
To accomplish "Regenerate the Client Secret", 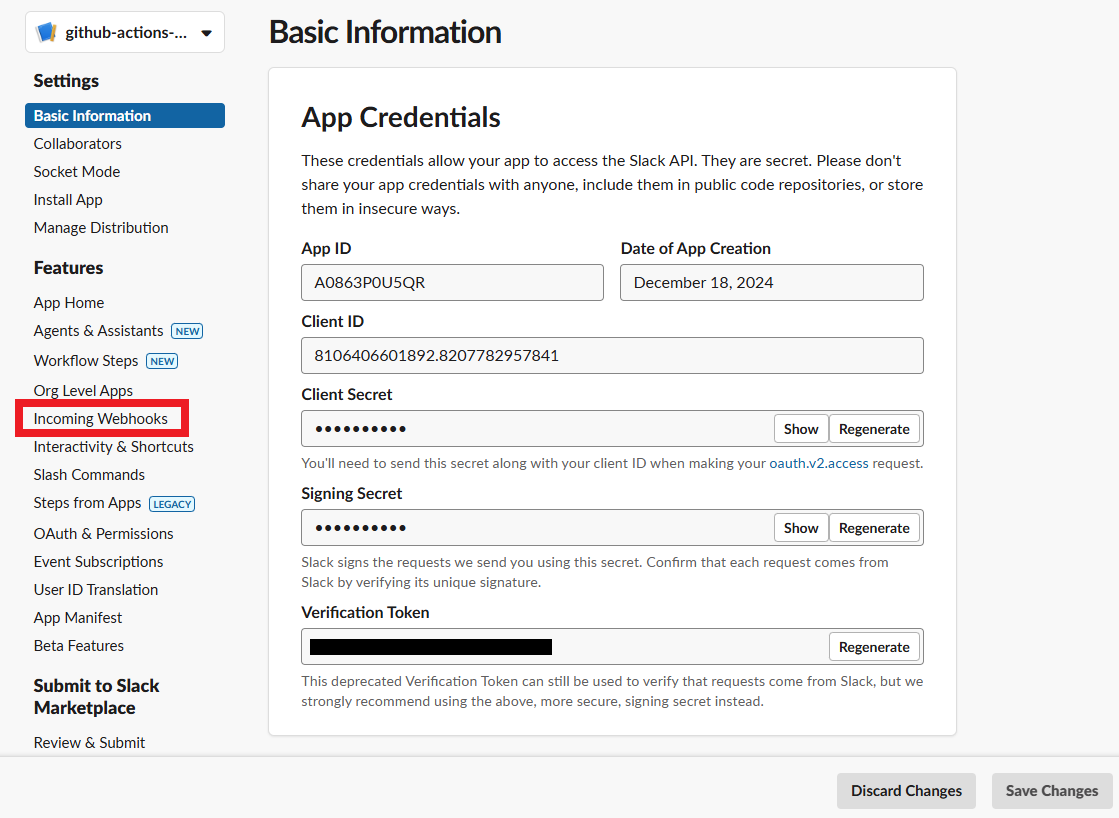I will click(x=874, y=429).
